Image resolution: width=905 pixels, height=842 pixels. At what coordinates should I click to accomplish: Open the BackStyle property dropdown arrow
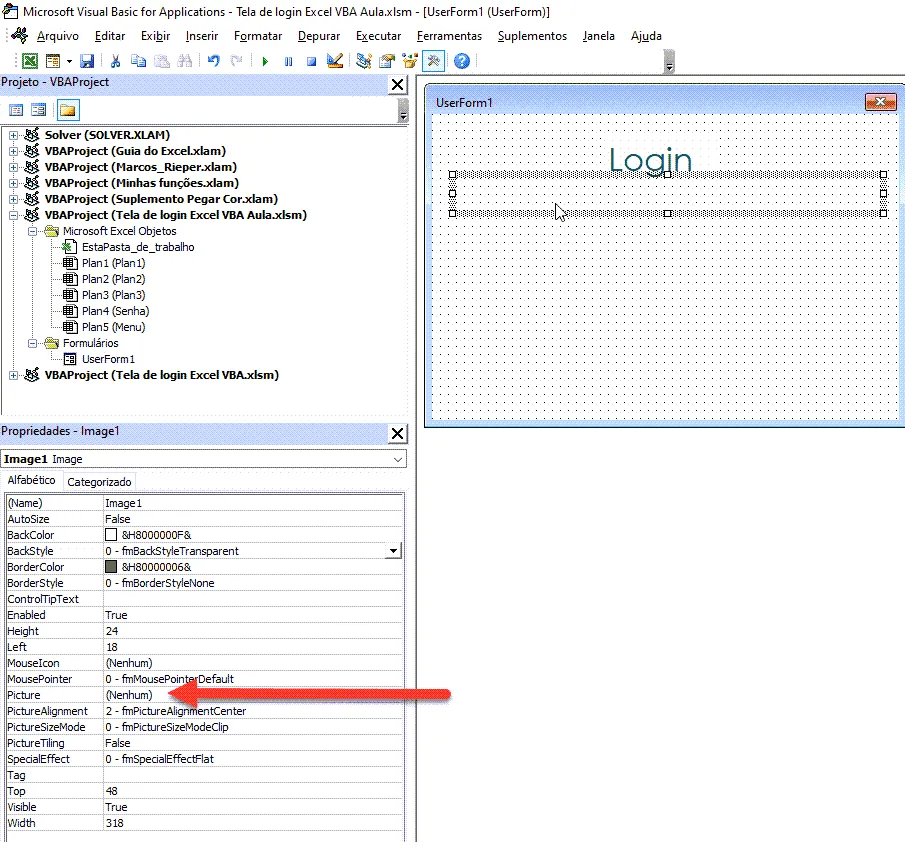pyautogui.click(x=394, y=551)
